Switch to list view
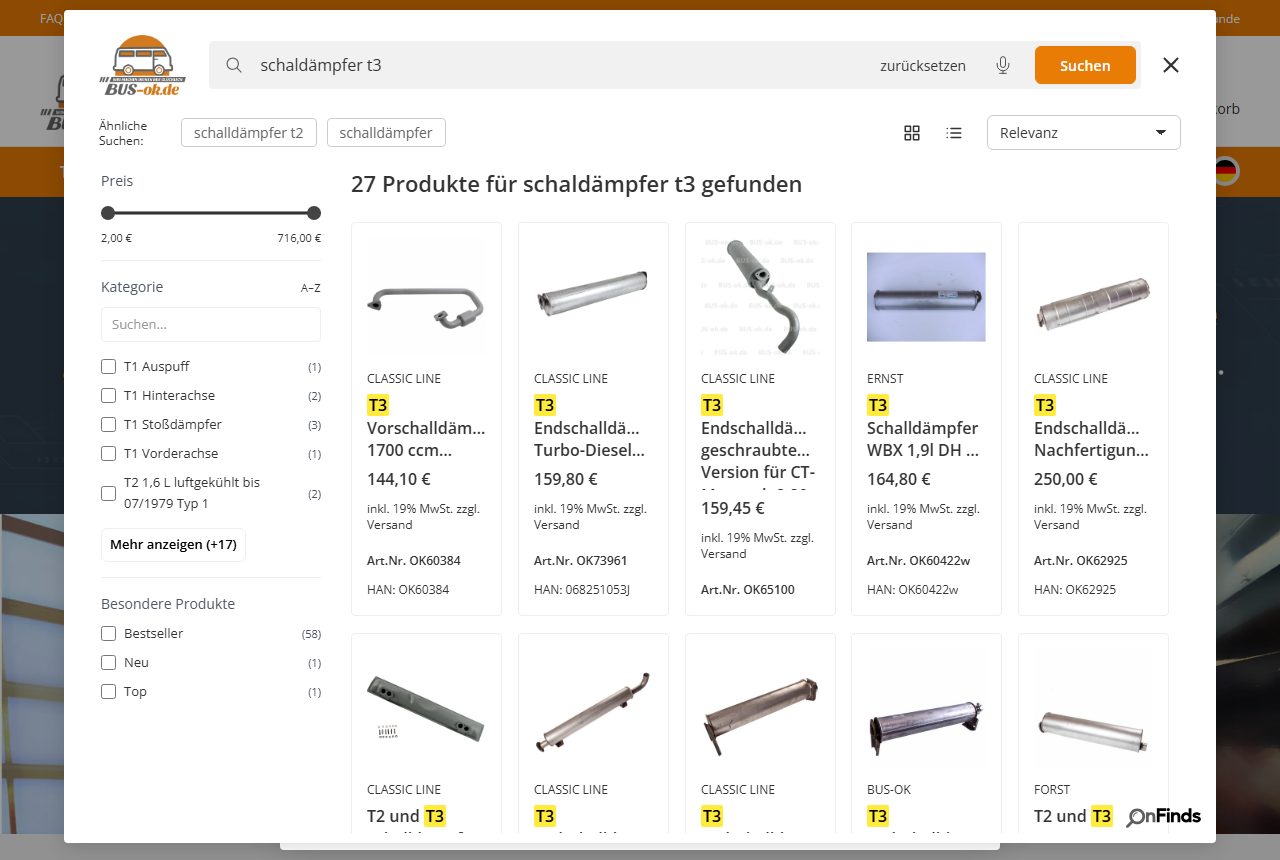This screenshot has width=1280, height=860. (954, 133)
